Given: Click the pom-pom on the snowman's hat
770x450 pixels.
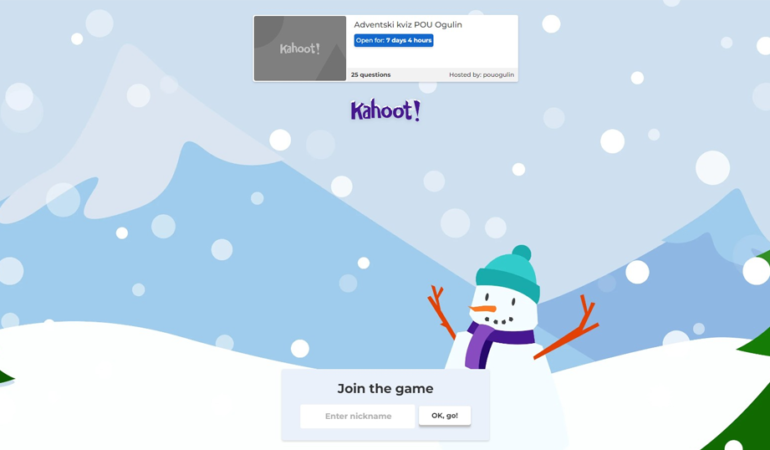Looking at the screenshot, I should (522, 253).
